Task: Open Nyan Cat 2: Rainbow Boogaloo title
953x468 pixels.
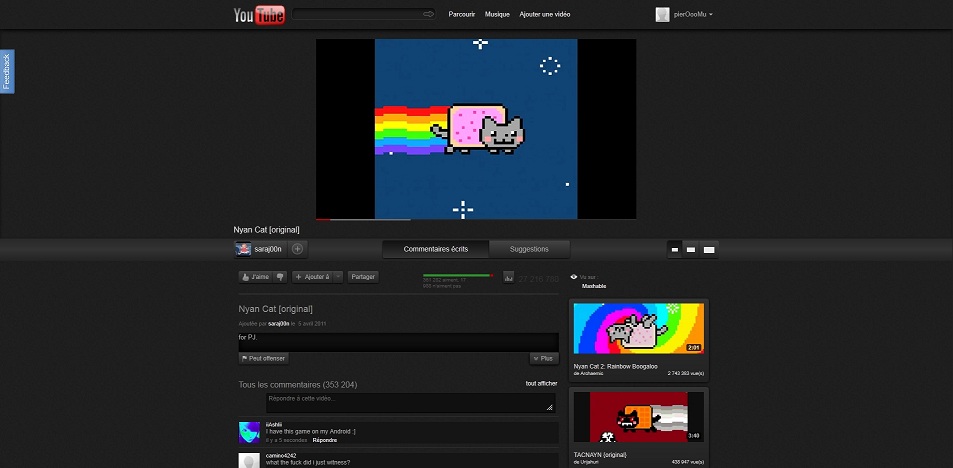Action: coord(616,366)
